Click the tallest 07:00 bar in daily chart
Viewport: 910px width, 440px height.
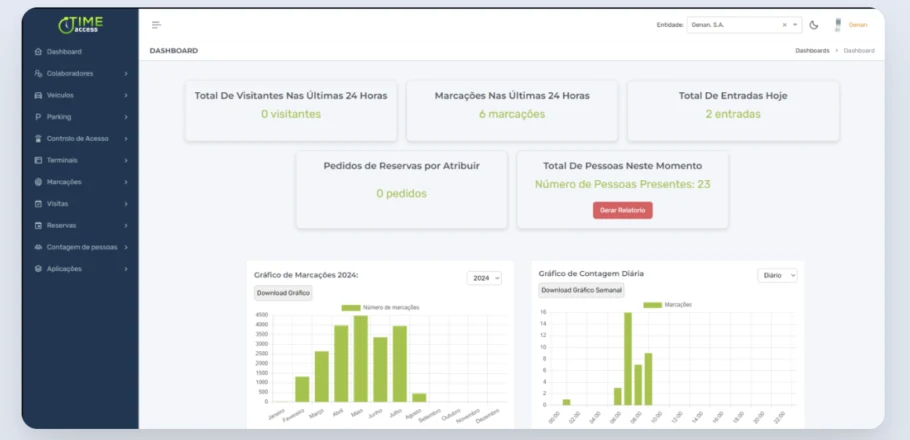tap(628, 359)
